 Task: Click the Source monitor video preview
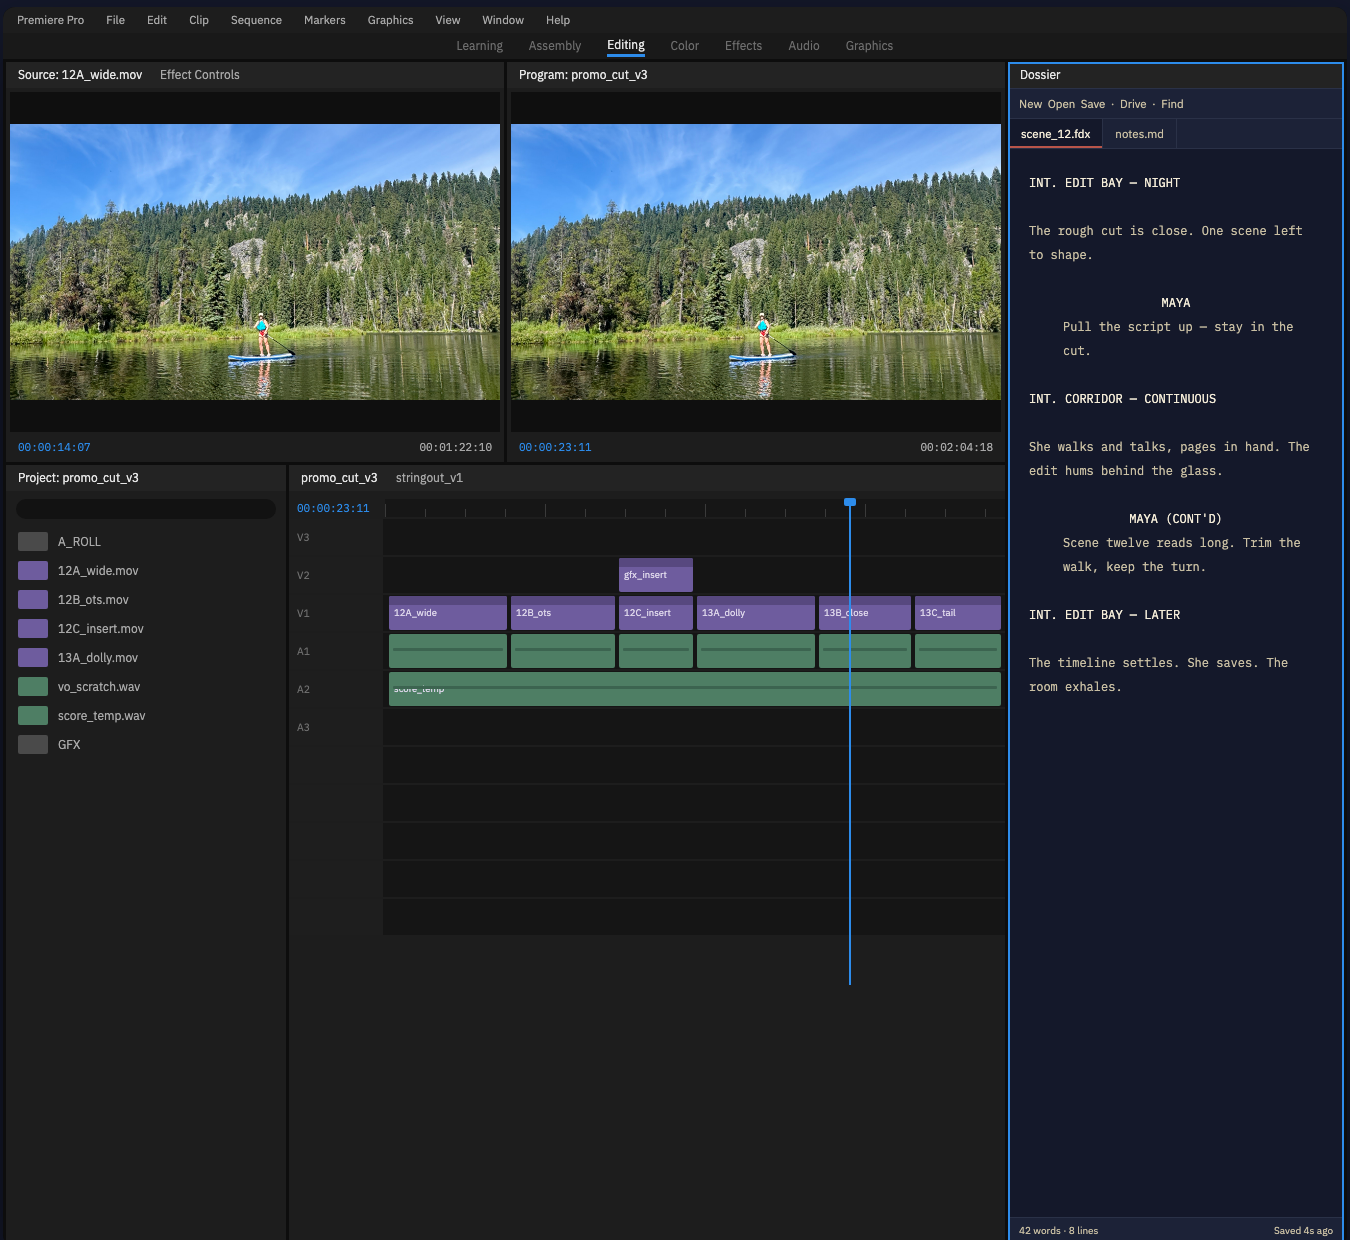255,262
